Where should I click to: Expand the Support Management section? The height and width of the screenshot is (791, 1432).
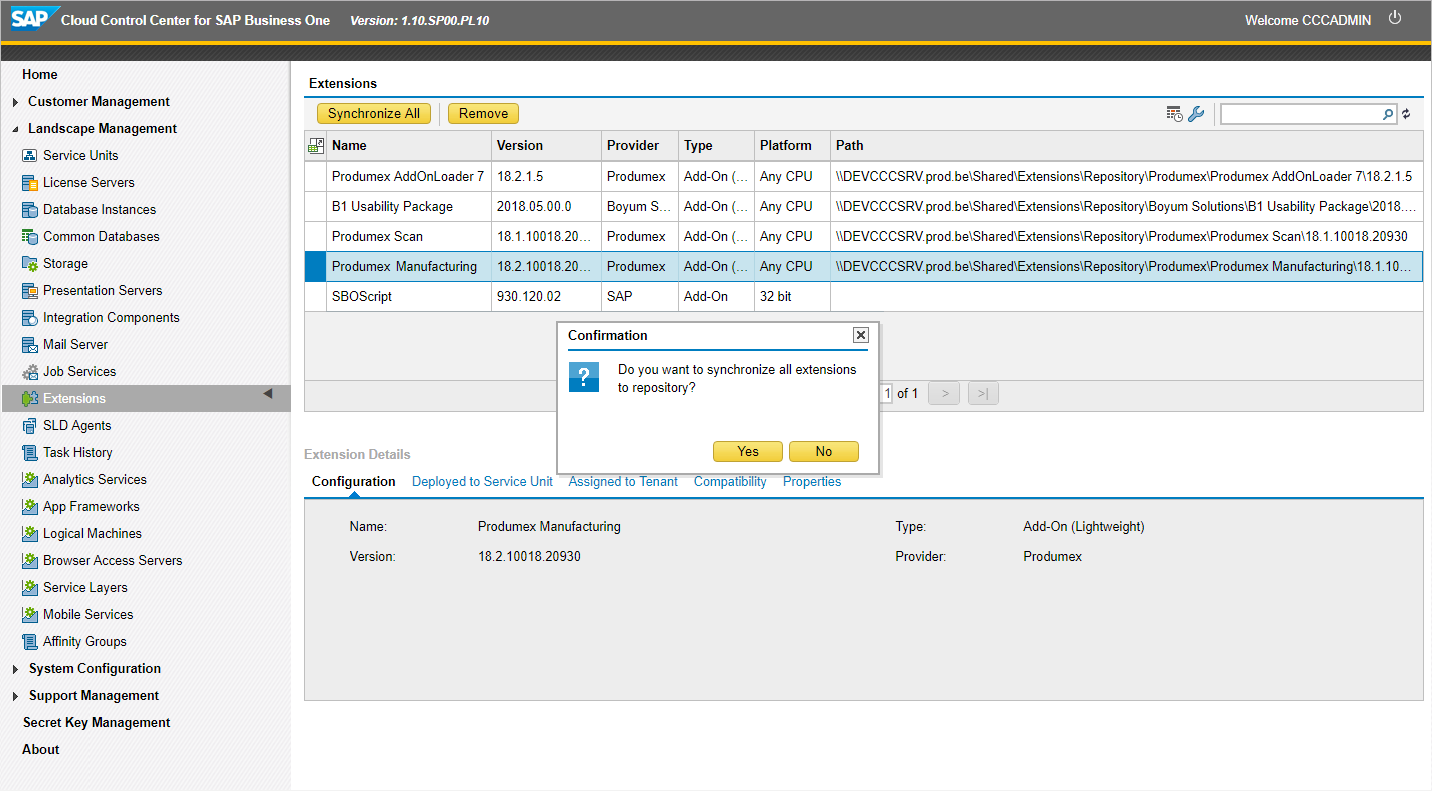pyautogui.click(x=15, y=696)
